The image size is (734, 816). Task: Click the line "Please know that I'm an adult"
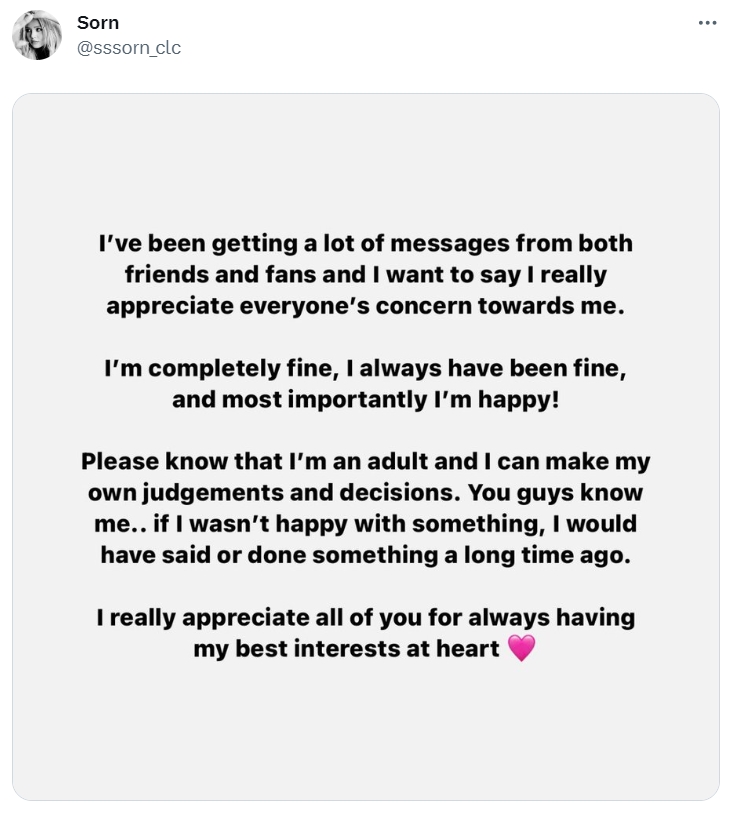pyautogui.click(x=365, y=462)
